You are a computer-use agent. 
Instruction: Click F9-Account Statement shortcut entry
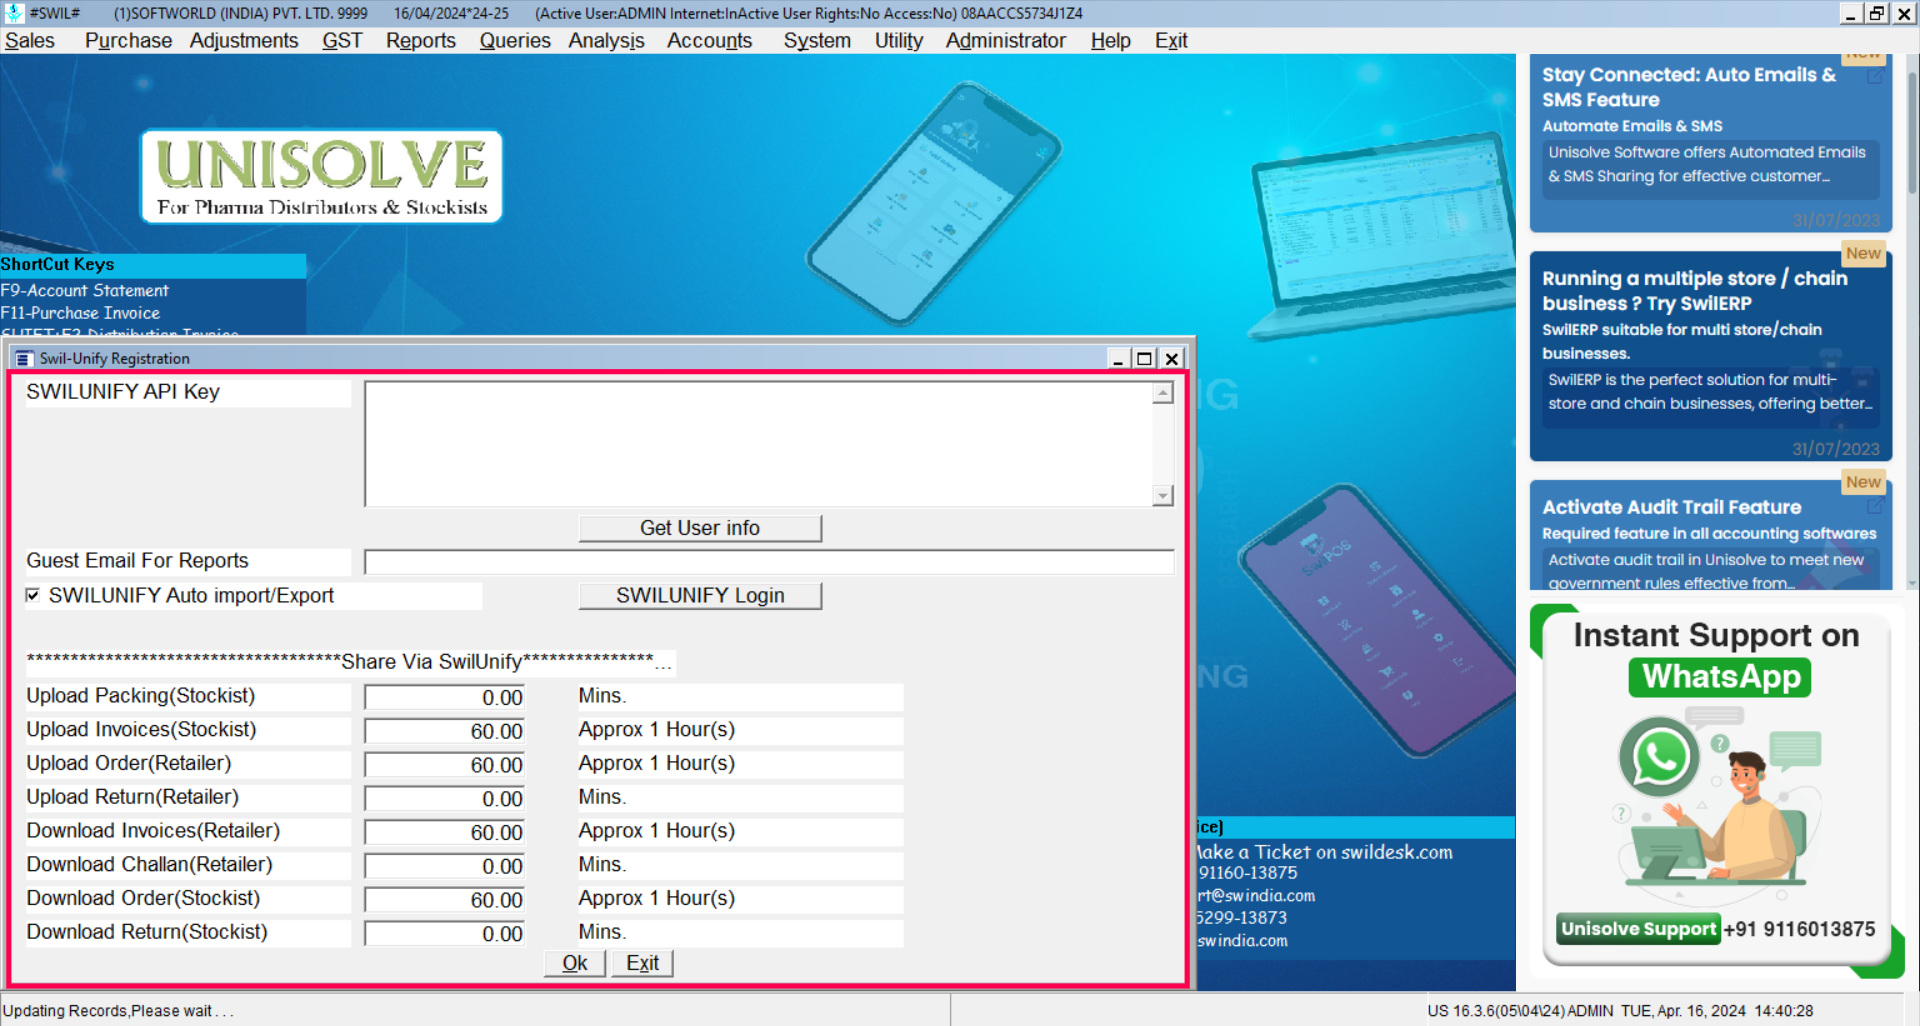pyautogui.click(x=85, y=290)
